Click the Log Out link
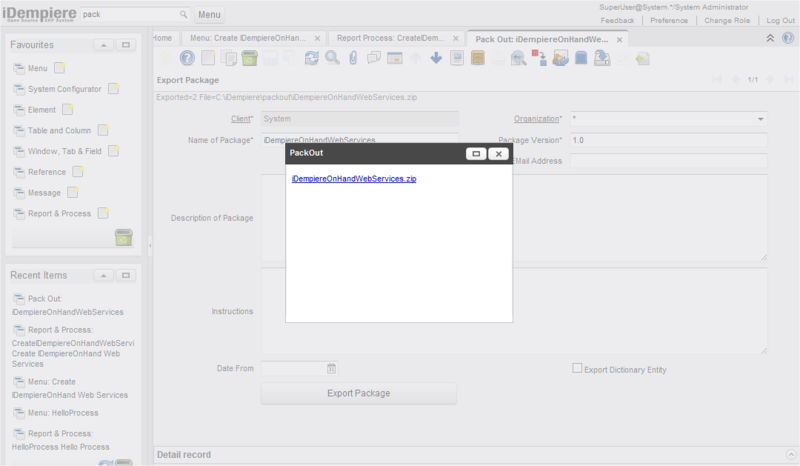The image size is (800, 466). 780,20
